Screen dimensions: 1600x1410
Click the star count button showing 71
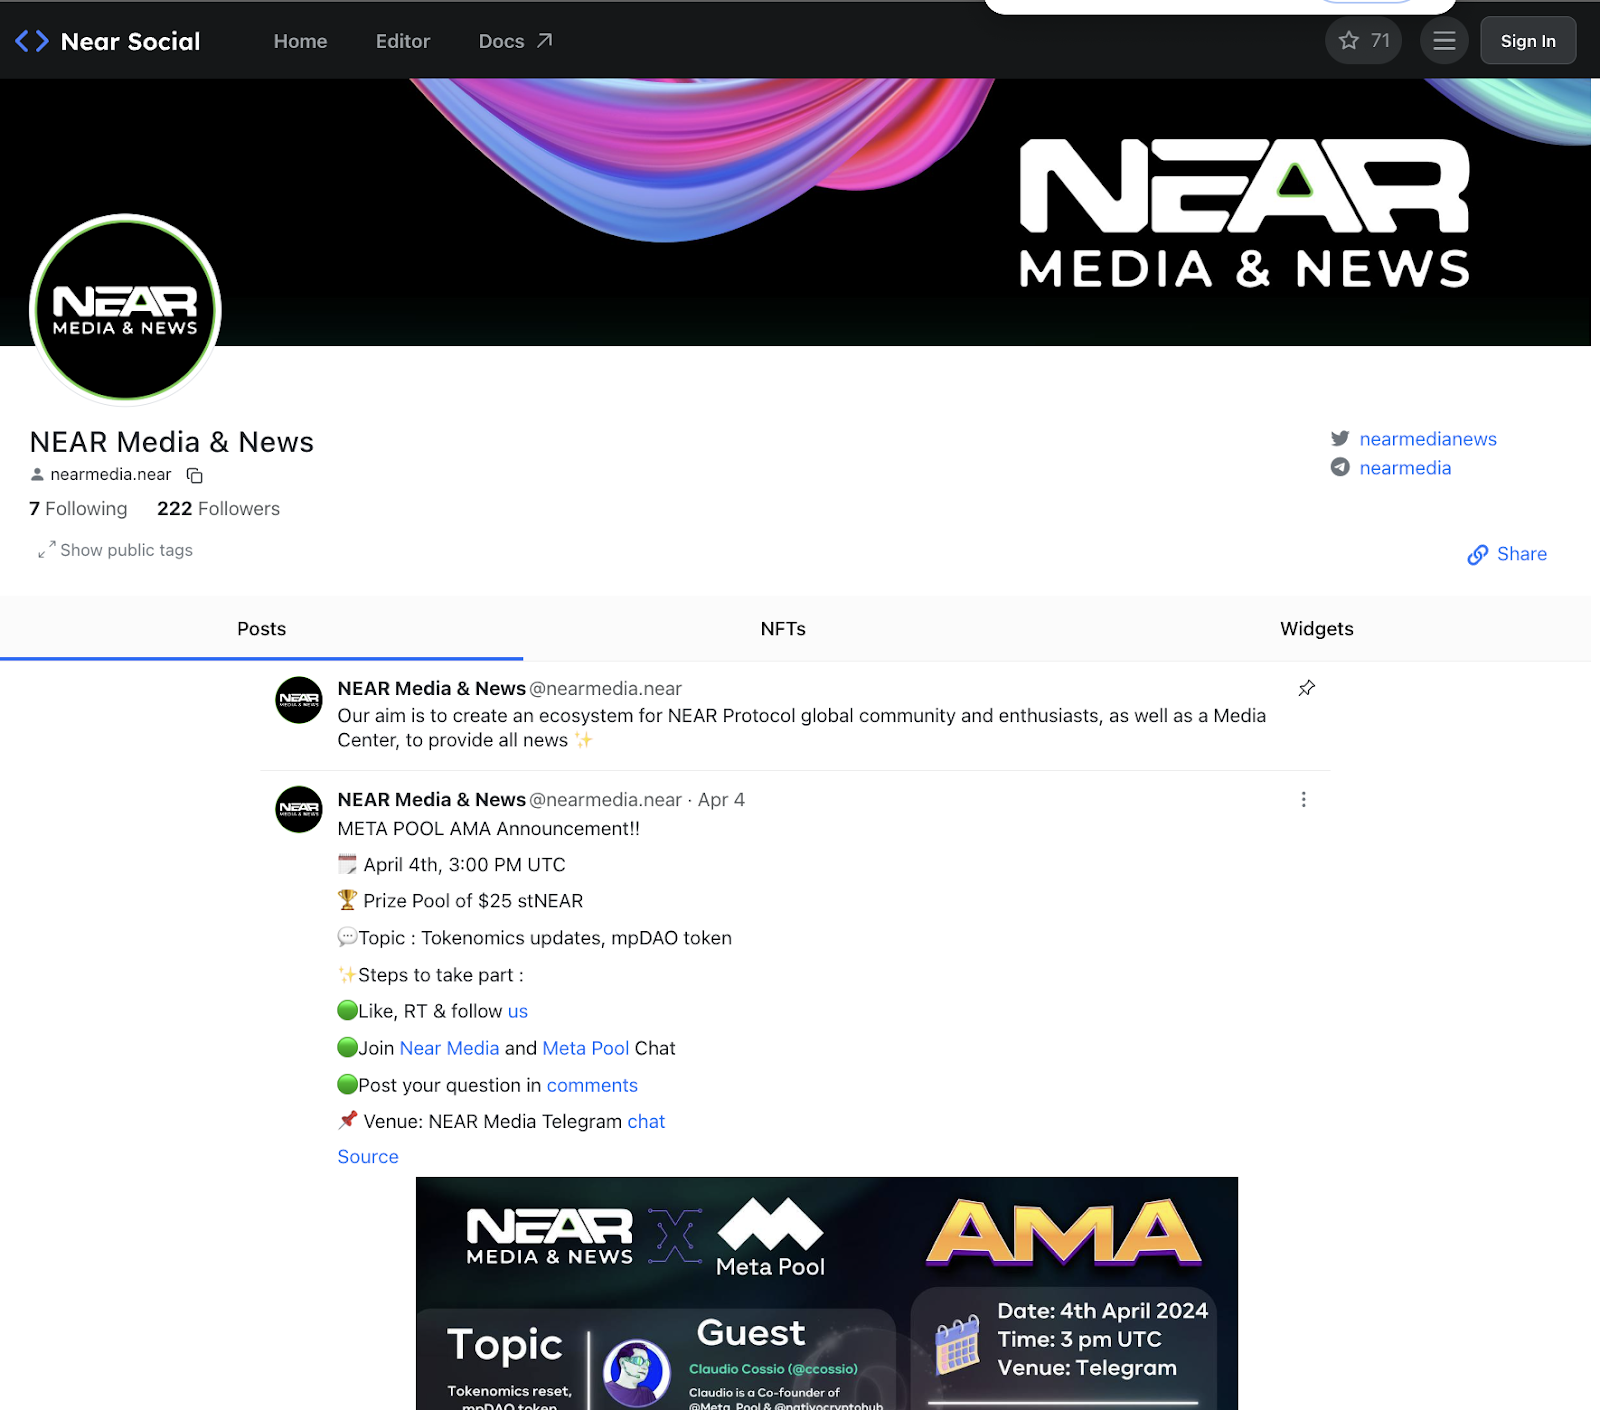pyautogui.click(x=1364, y=41)
